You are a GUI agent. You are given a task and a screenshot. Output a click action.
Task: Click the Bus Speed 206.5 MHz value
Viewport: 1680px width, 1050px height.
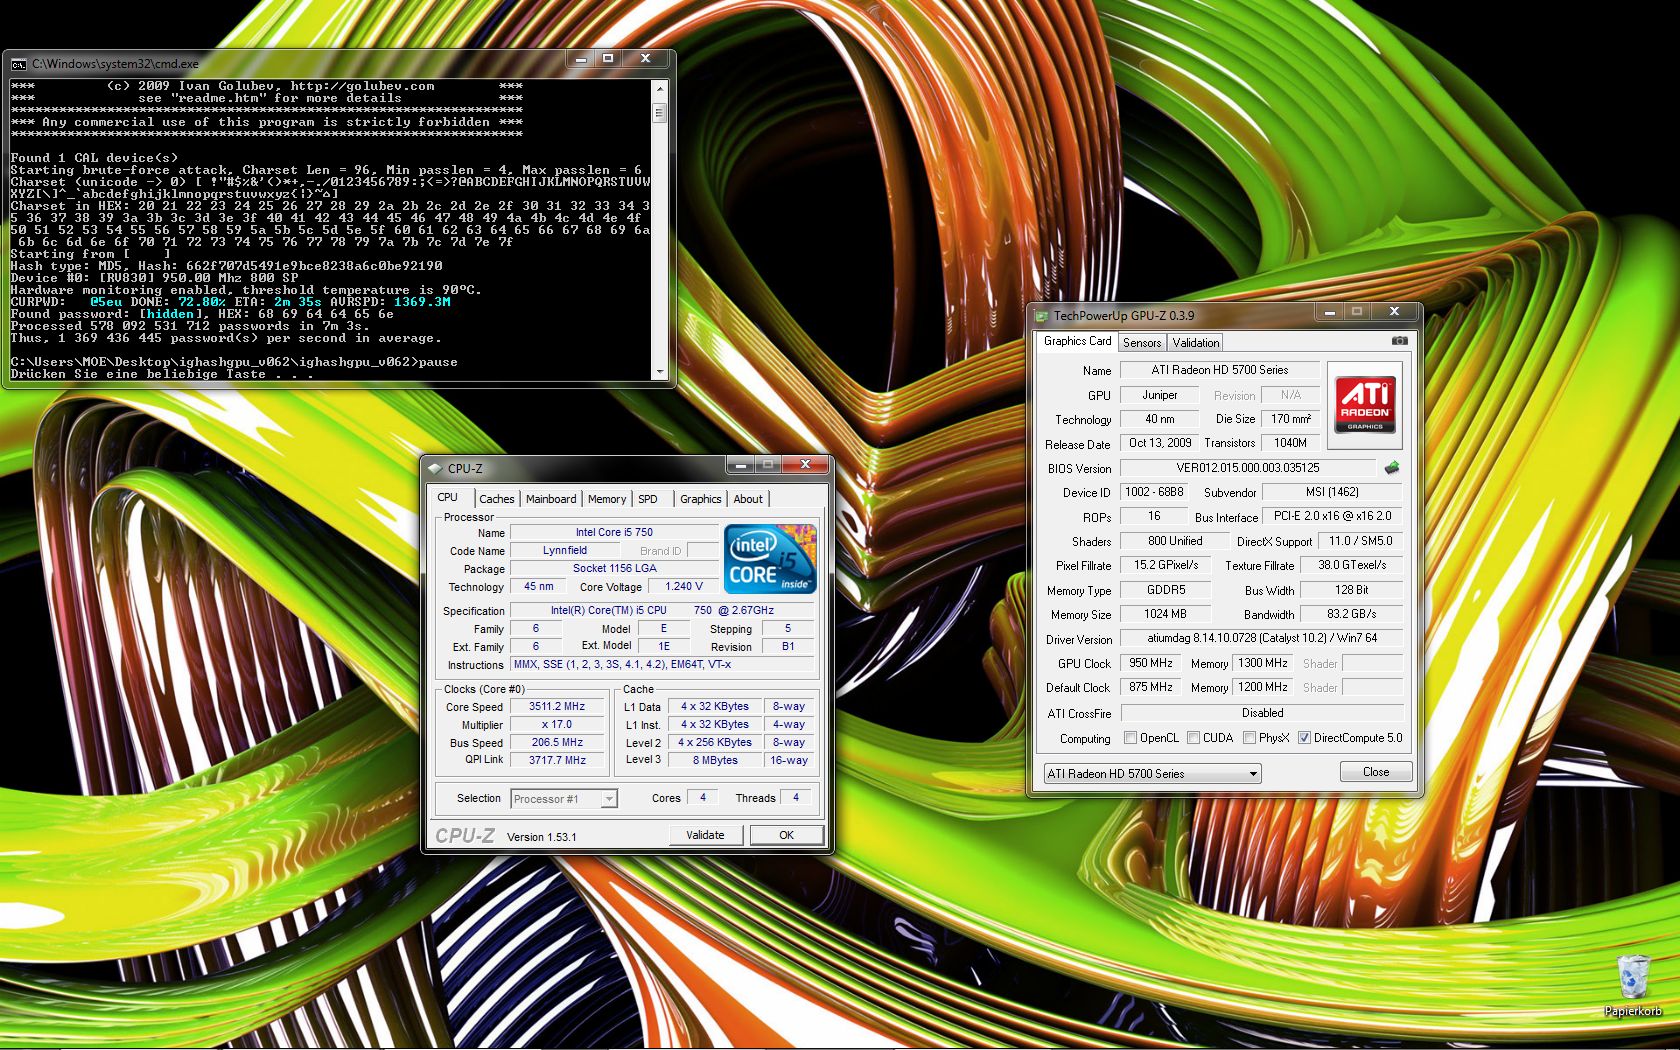coord(557,742)
